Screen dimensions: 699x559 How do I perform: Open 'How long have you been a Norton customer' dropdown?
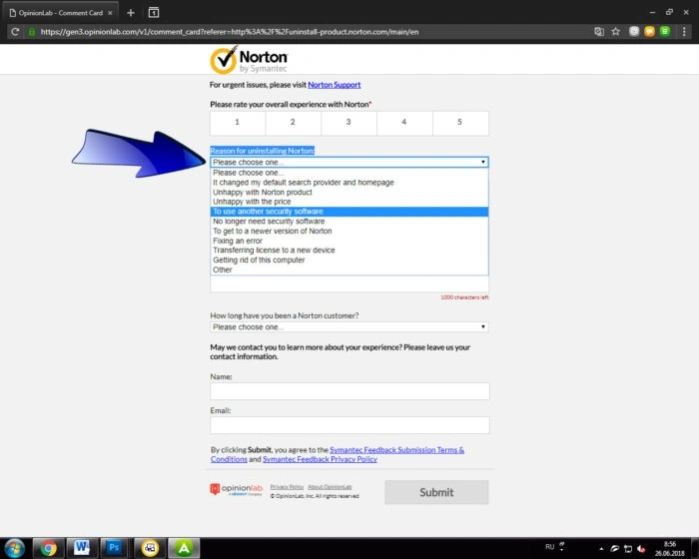tap(349, 327)
